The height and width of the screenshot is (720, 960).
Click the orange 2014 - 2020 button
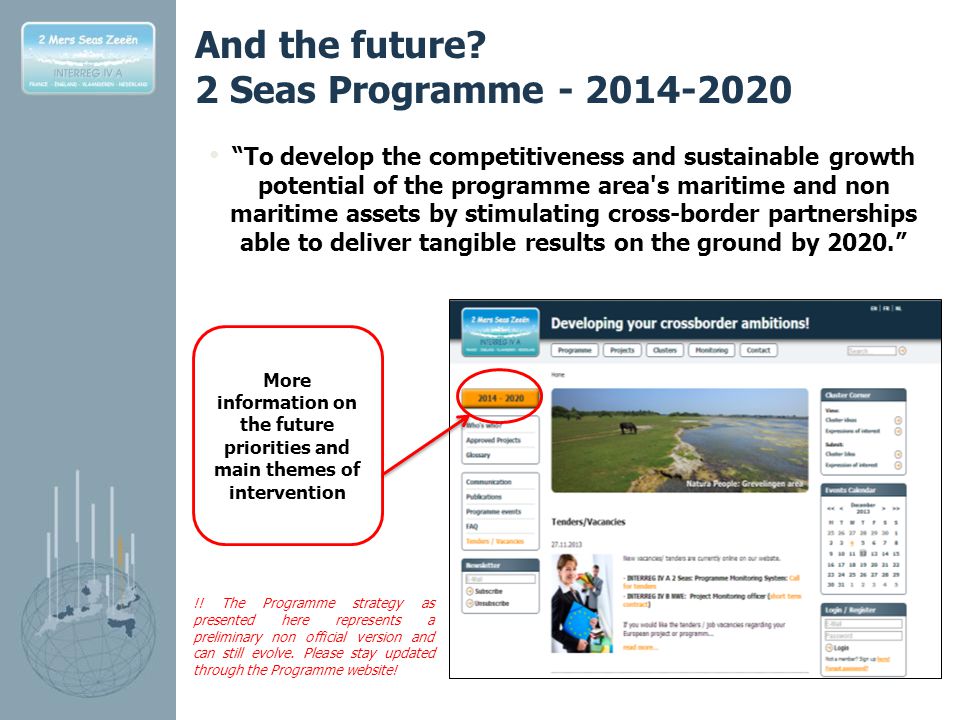[500, 398]
